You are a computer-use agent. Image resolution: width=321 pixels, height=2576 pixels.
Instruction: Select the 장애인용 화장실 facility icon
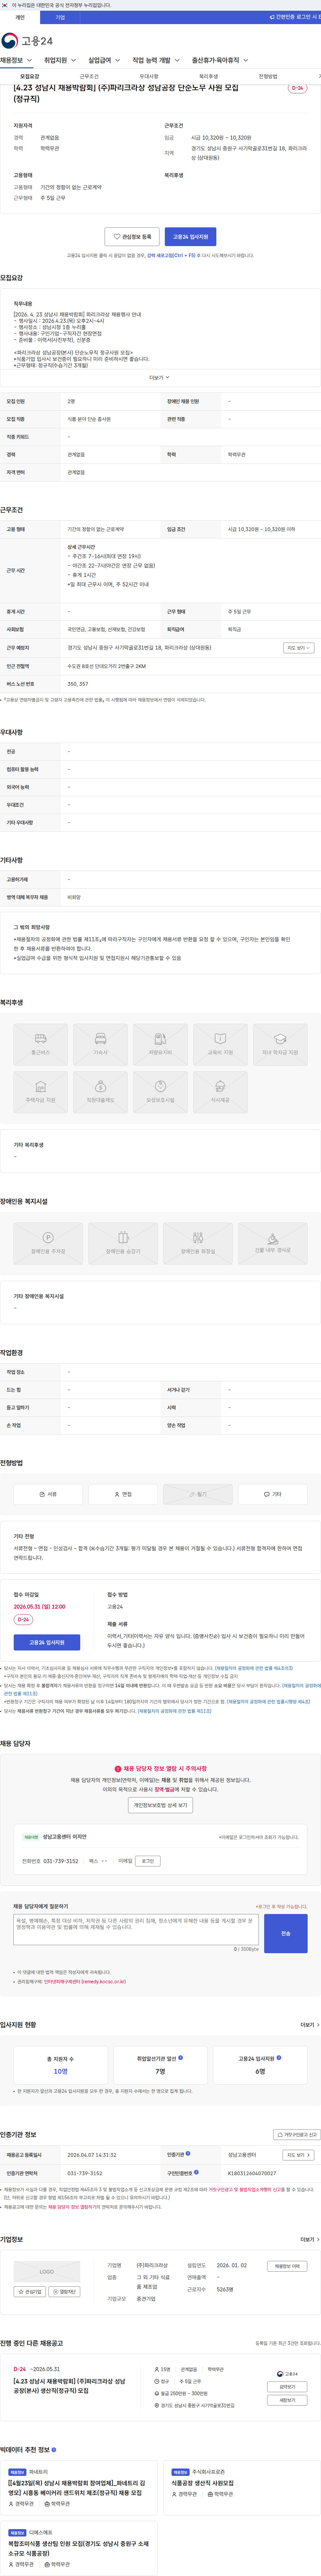tap(198, 1243)
